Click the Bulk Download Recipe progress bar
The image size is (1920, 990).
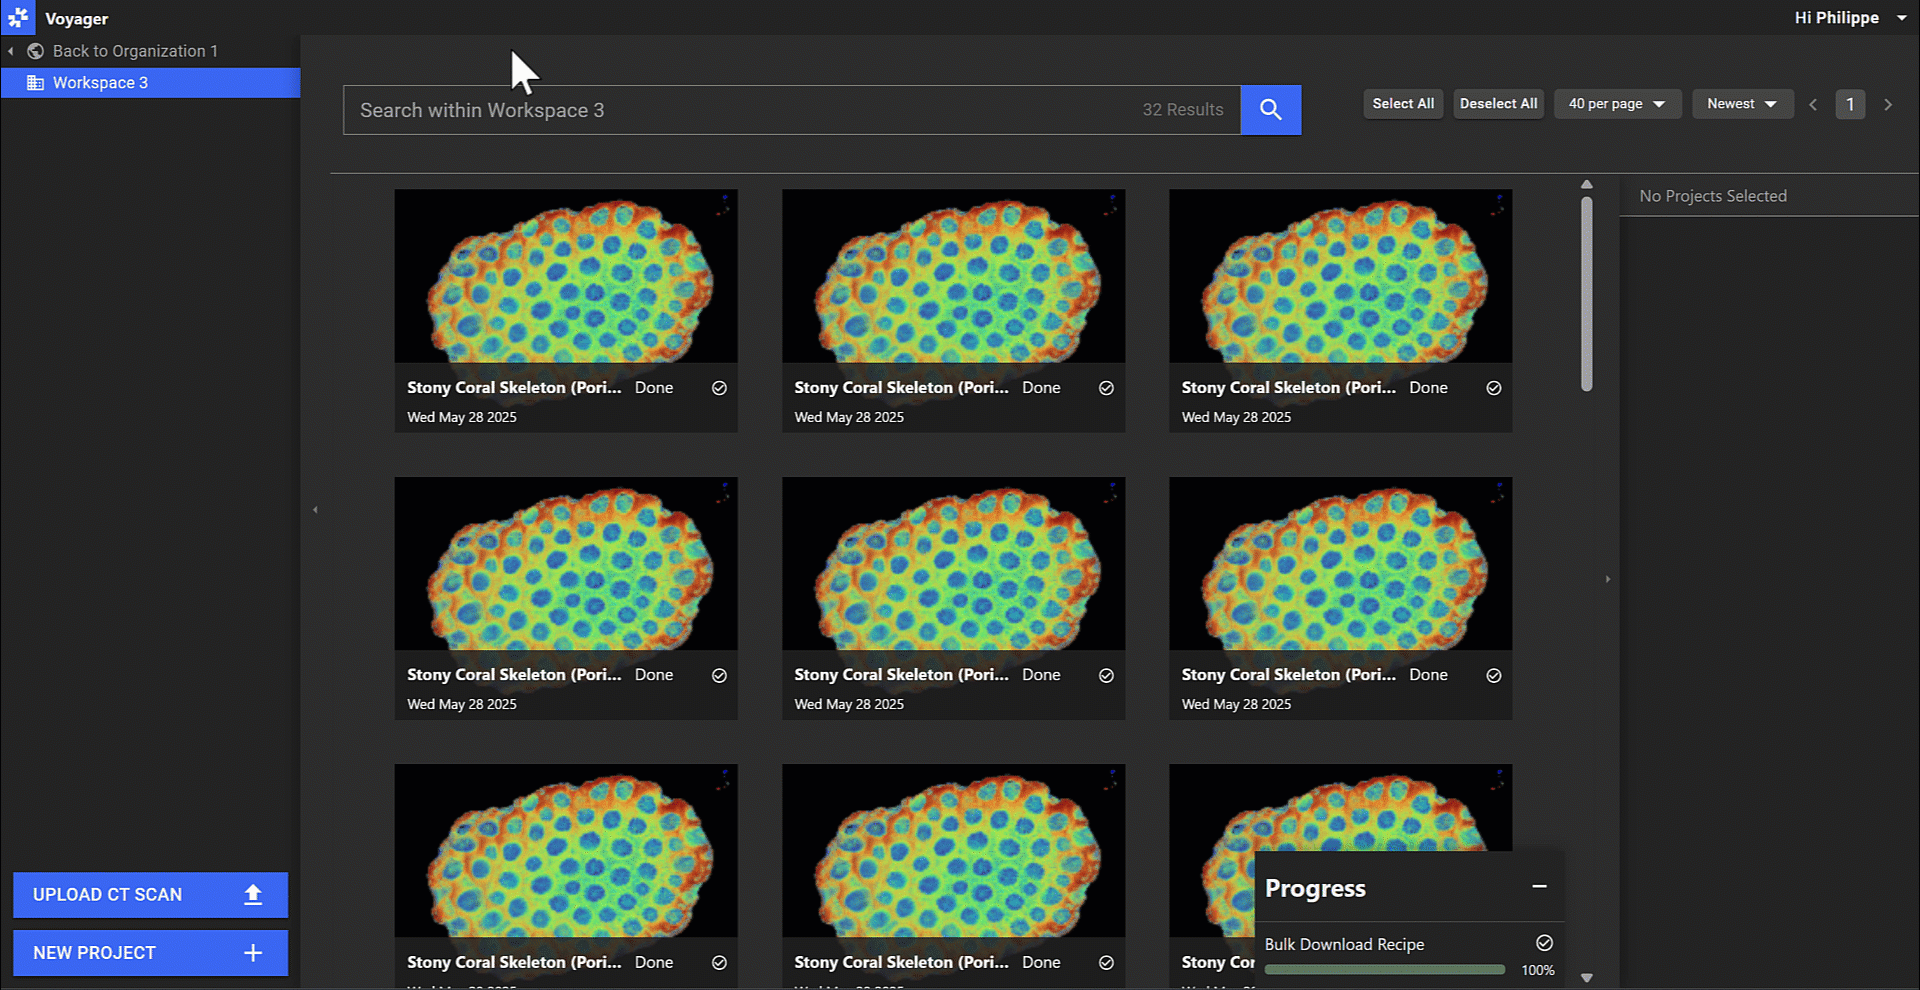point(1384,969)
